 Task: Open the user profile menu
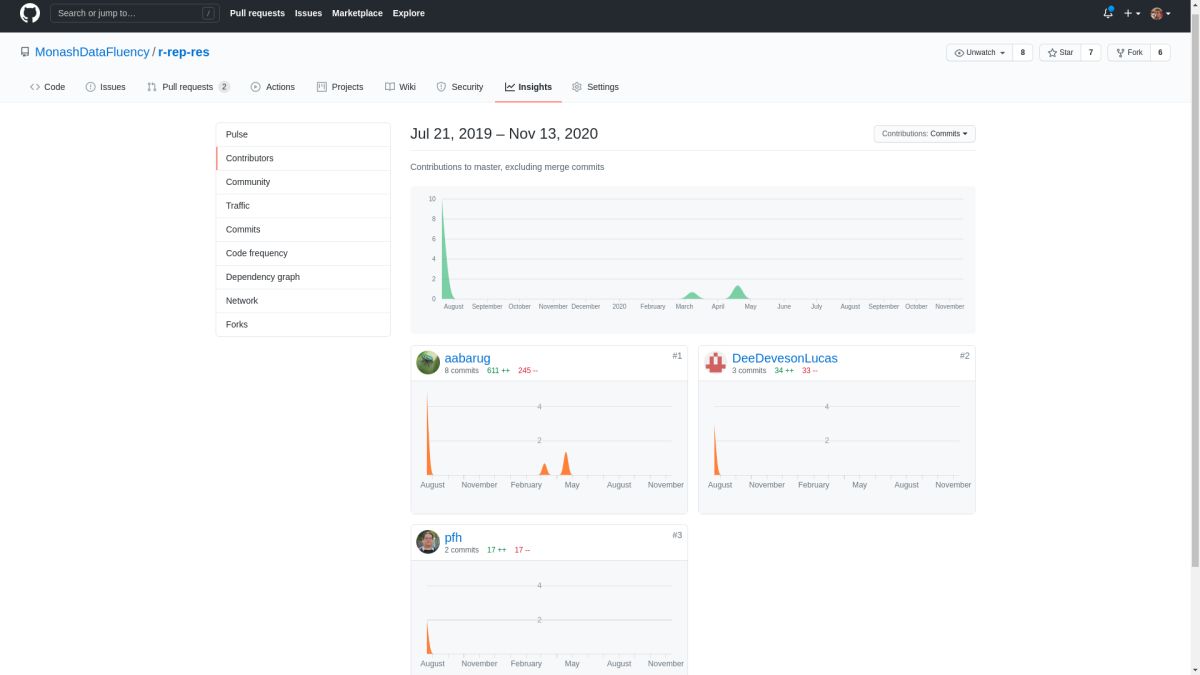pos(1161,13)
